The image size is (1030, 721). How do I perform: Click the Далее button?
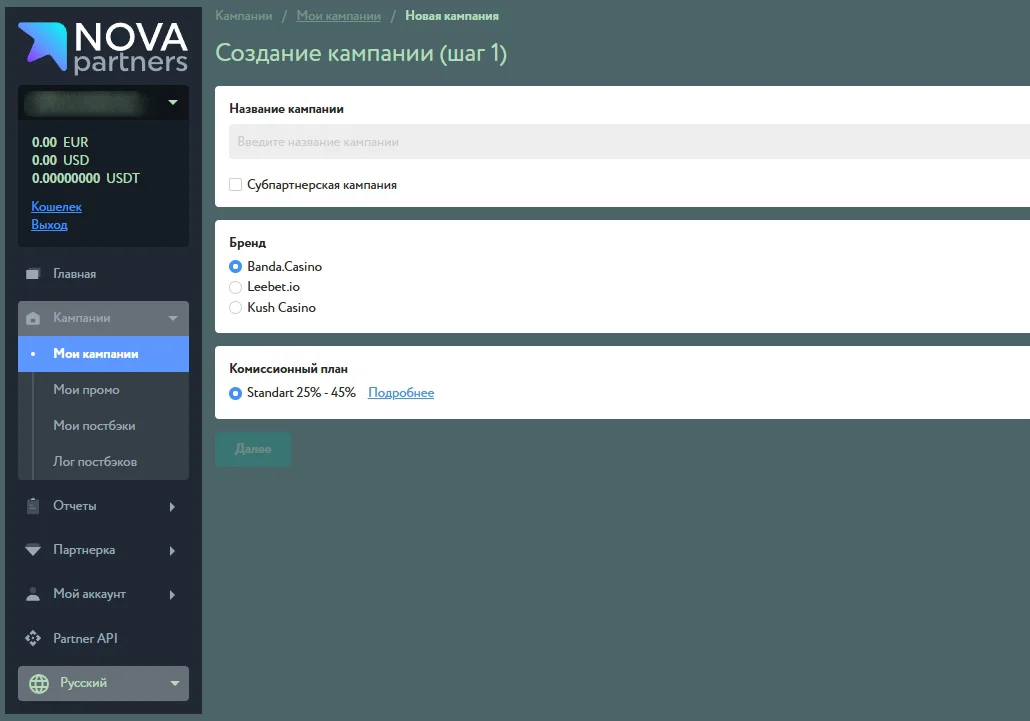click(x=252, y=449)
